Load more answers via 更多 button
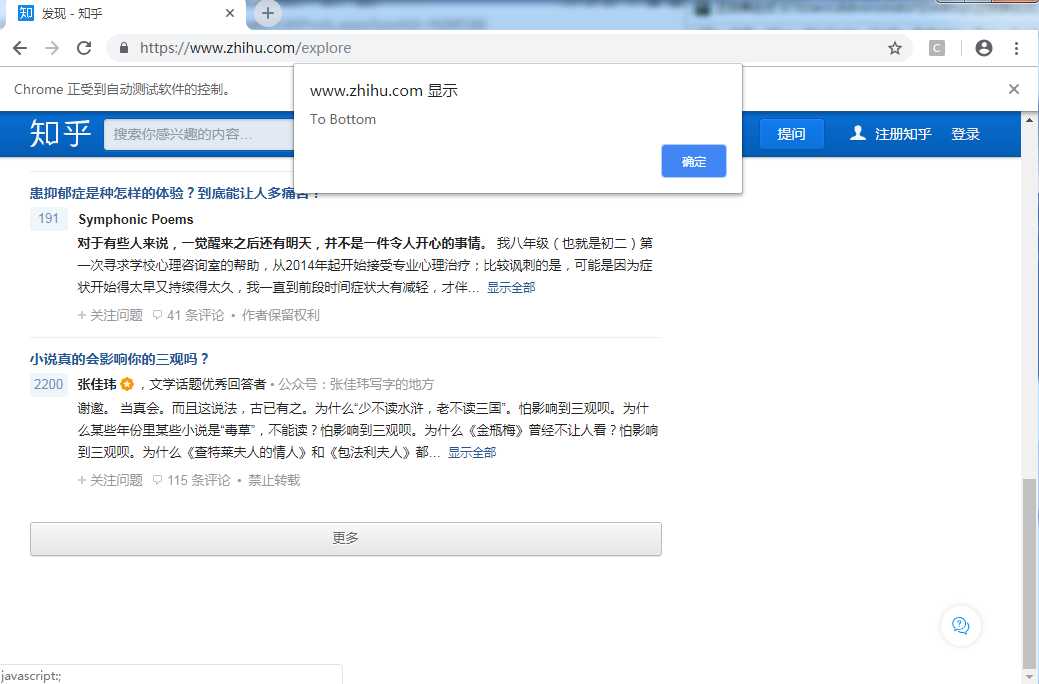Image resolution: width=1039 pixels, height=684 pixels. (345, 538)
